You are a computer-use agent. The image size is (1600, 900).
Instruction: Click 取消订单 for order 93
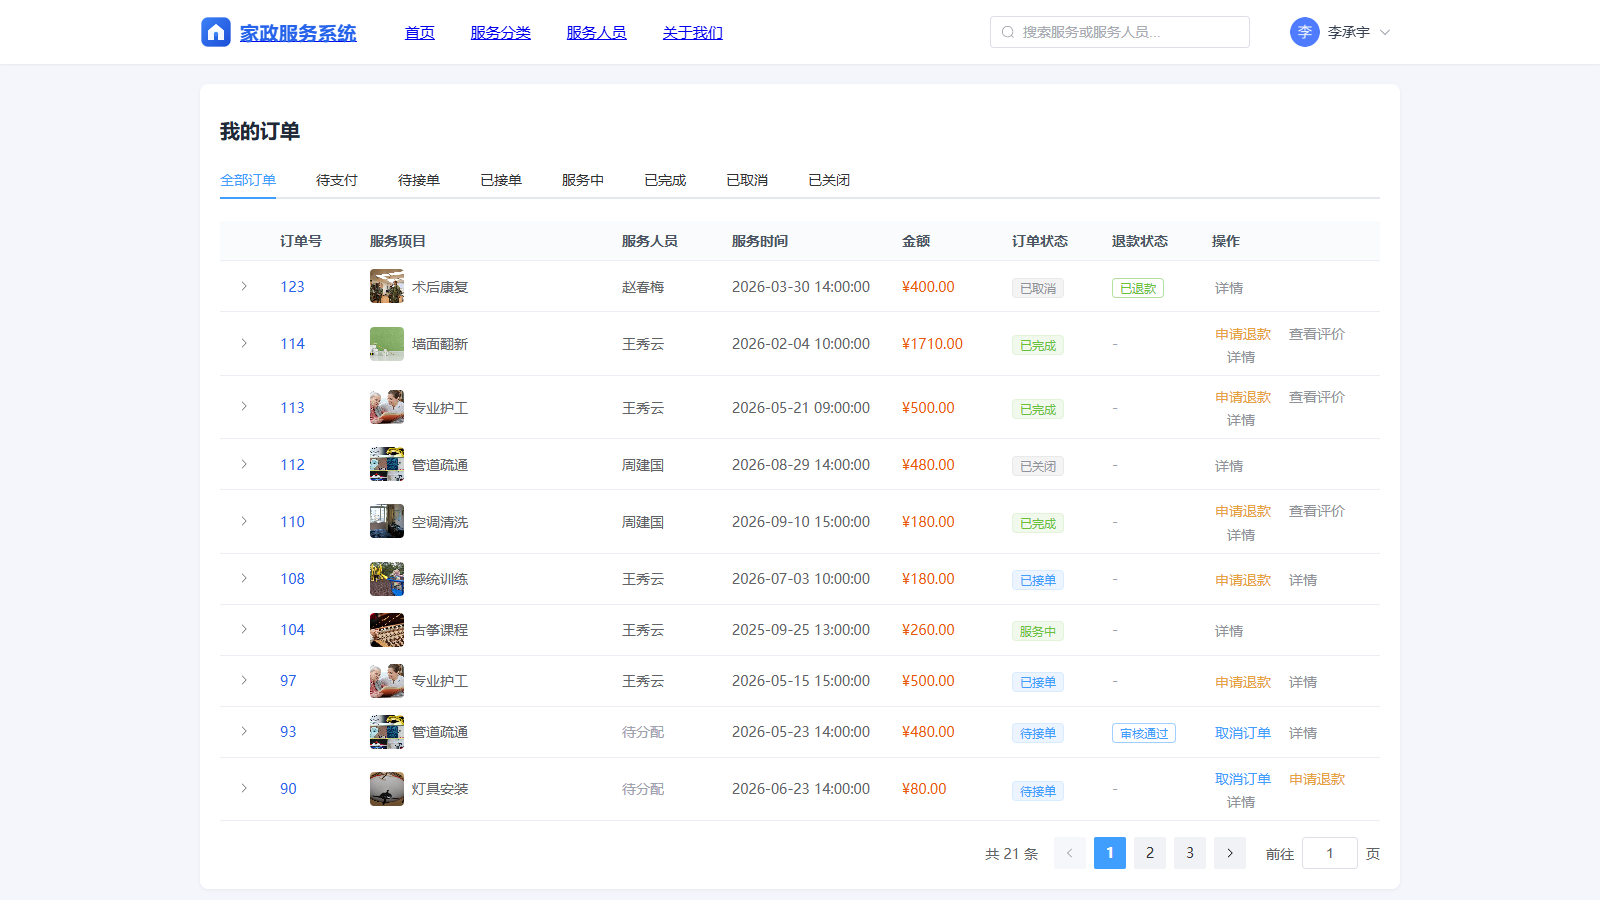pyautogui.click(x=1243, y=733)
